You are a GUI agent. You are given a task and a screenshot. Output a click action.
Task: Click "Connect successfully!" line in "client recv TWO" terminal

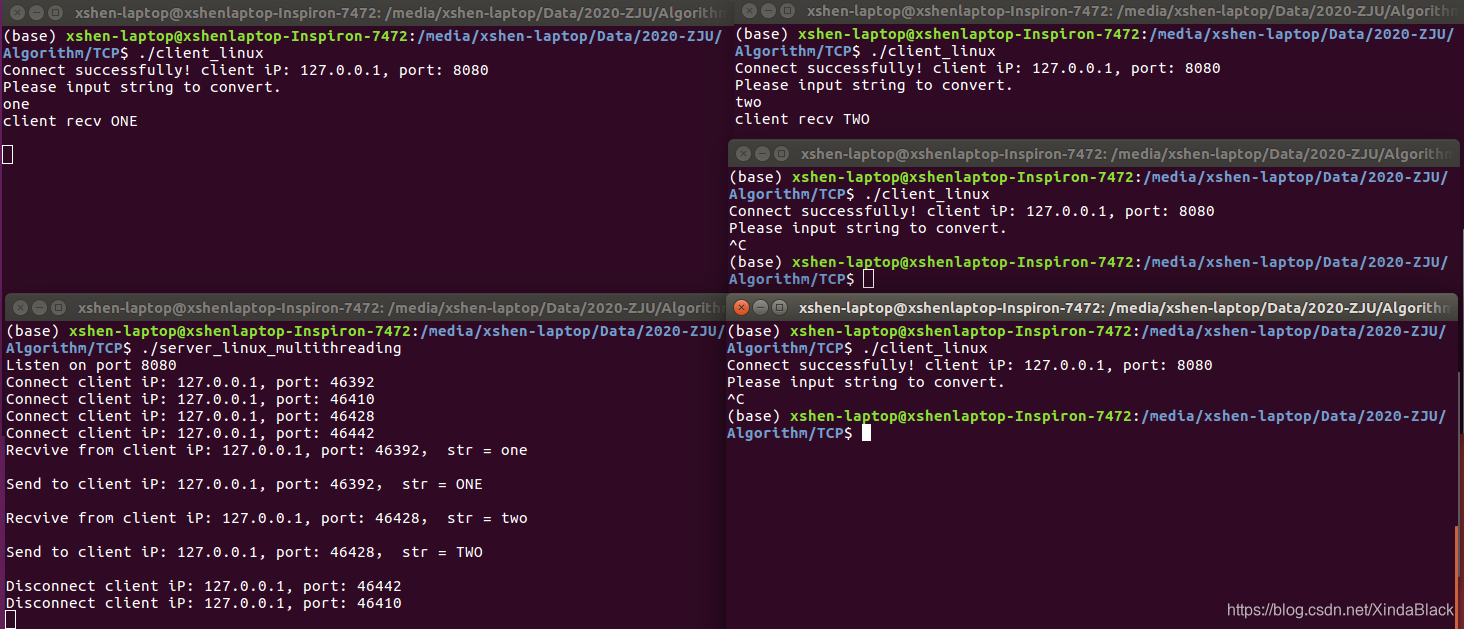[978, 68]
